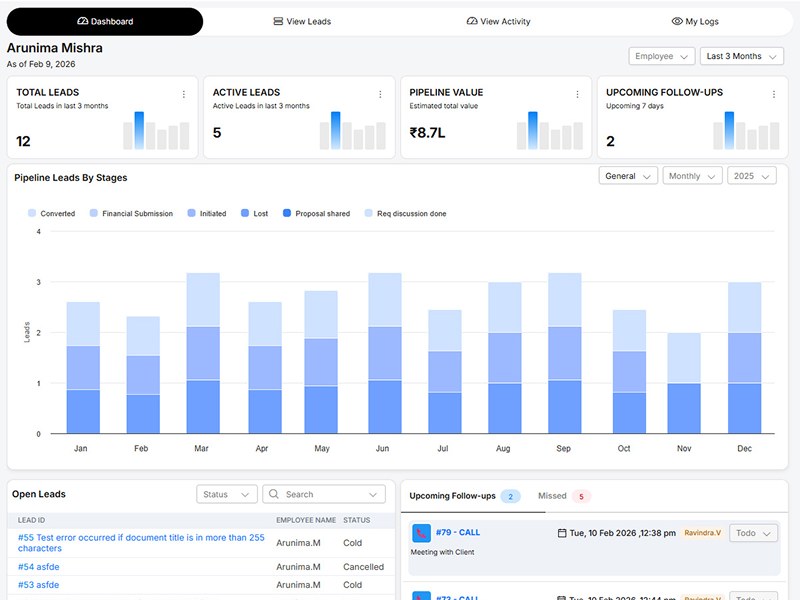Open the Monthly interval dropdown
This screenshot has height=600, width=800.
[692, 176]
